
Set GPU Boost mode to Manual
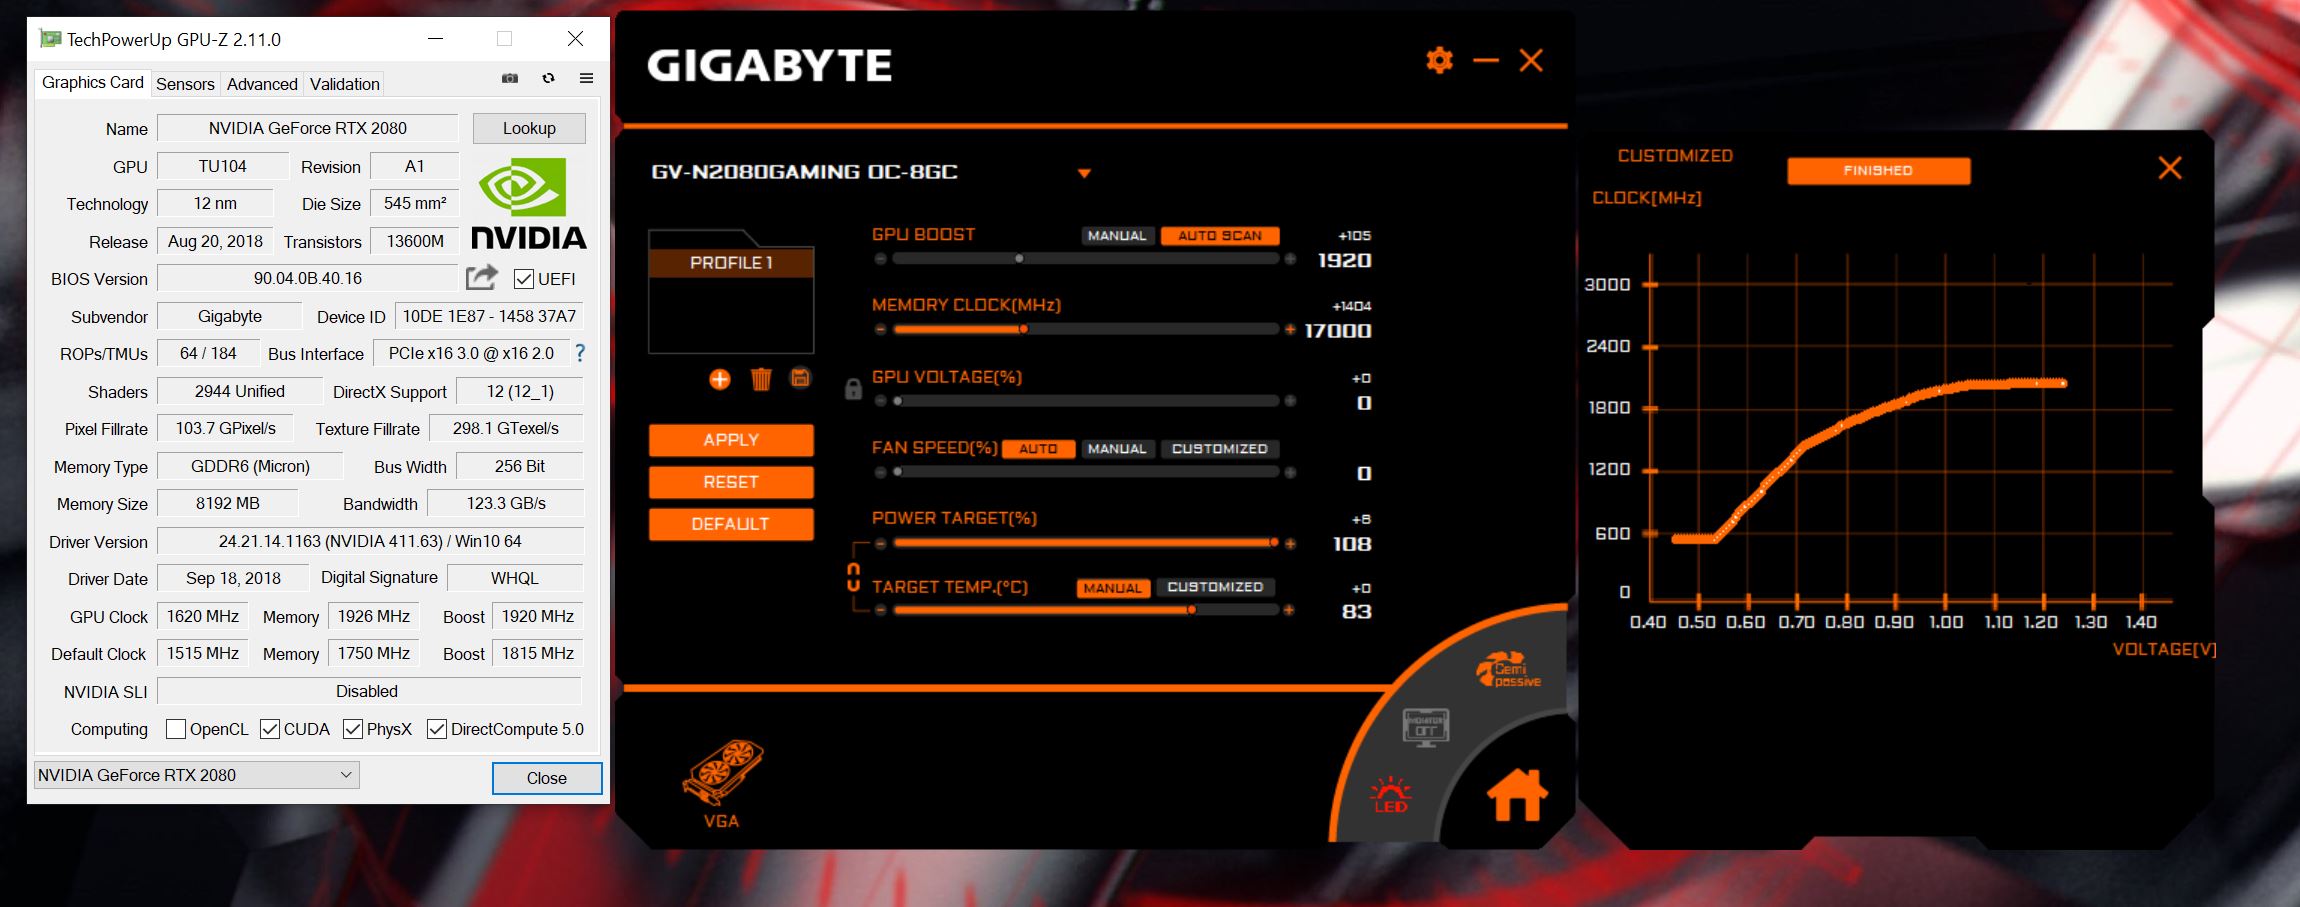click(1117, 236)
